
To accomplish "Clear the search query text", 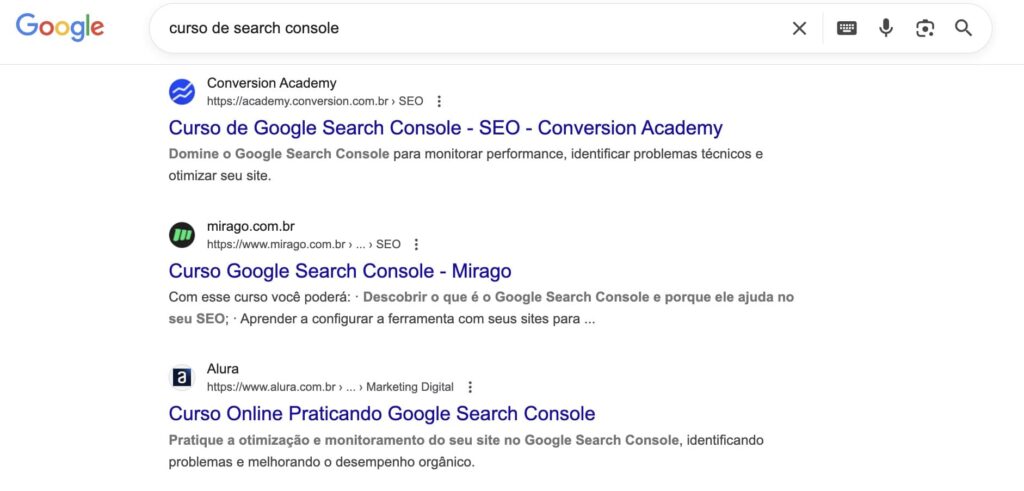I will pos(799,28).
